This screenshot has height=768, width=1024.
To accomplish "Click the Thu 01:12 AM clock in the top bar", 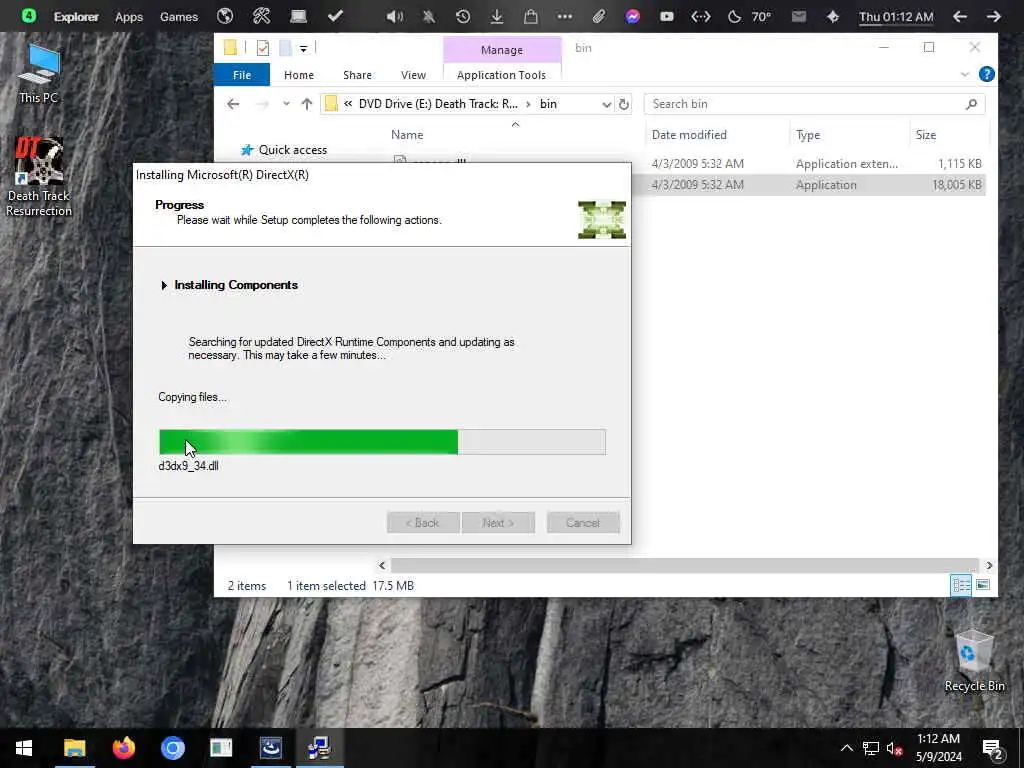I will pos(896,17).
